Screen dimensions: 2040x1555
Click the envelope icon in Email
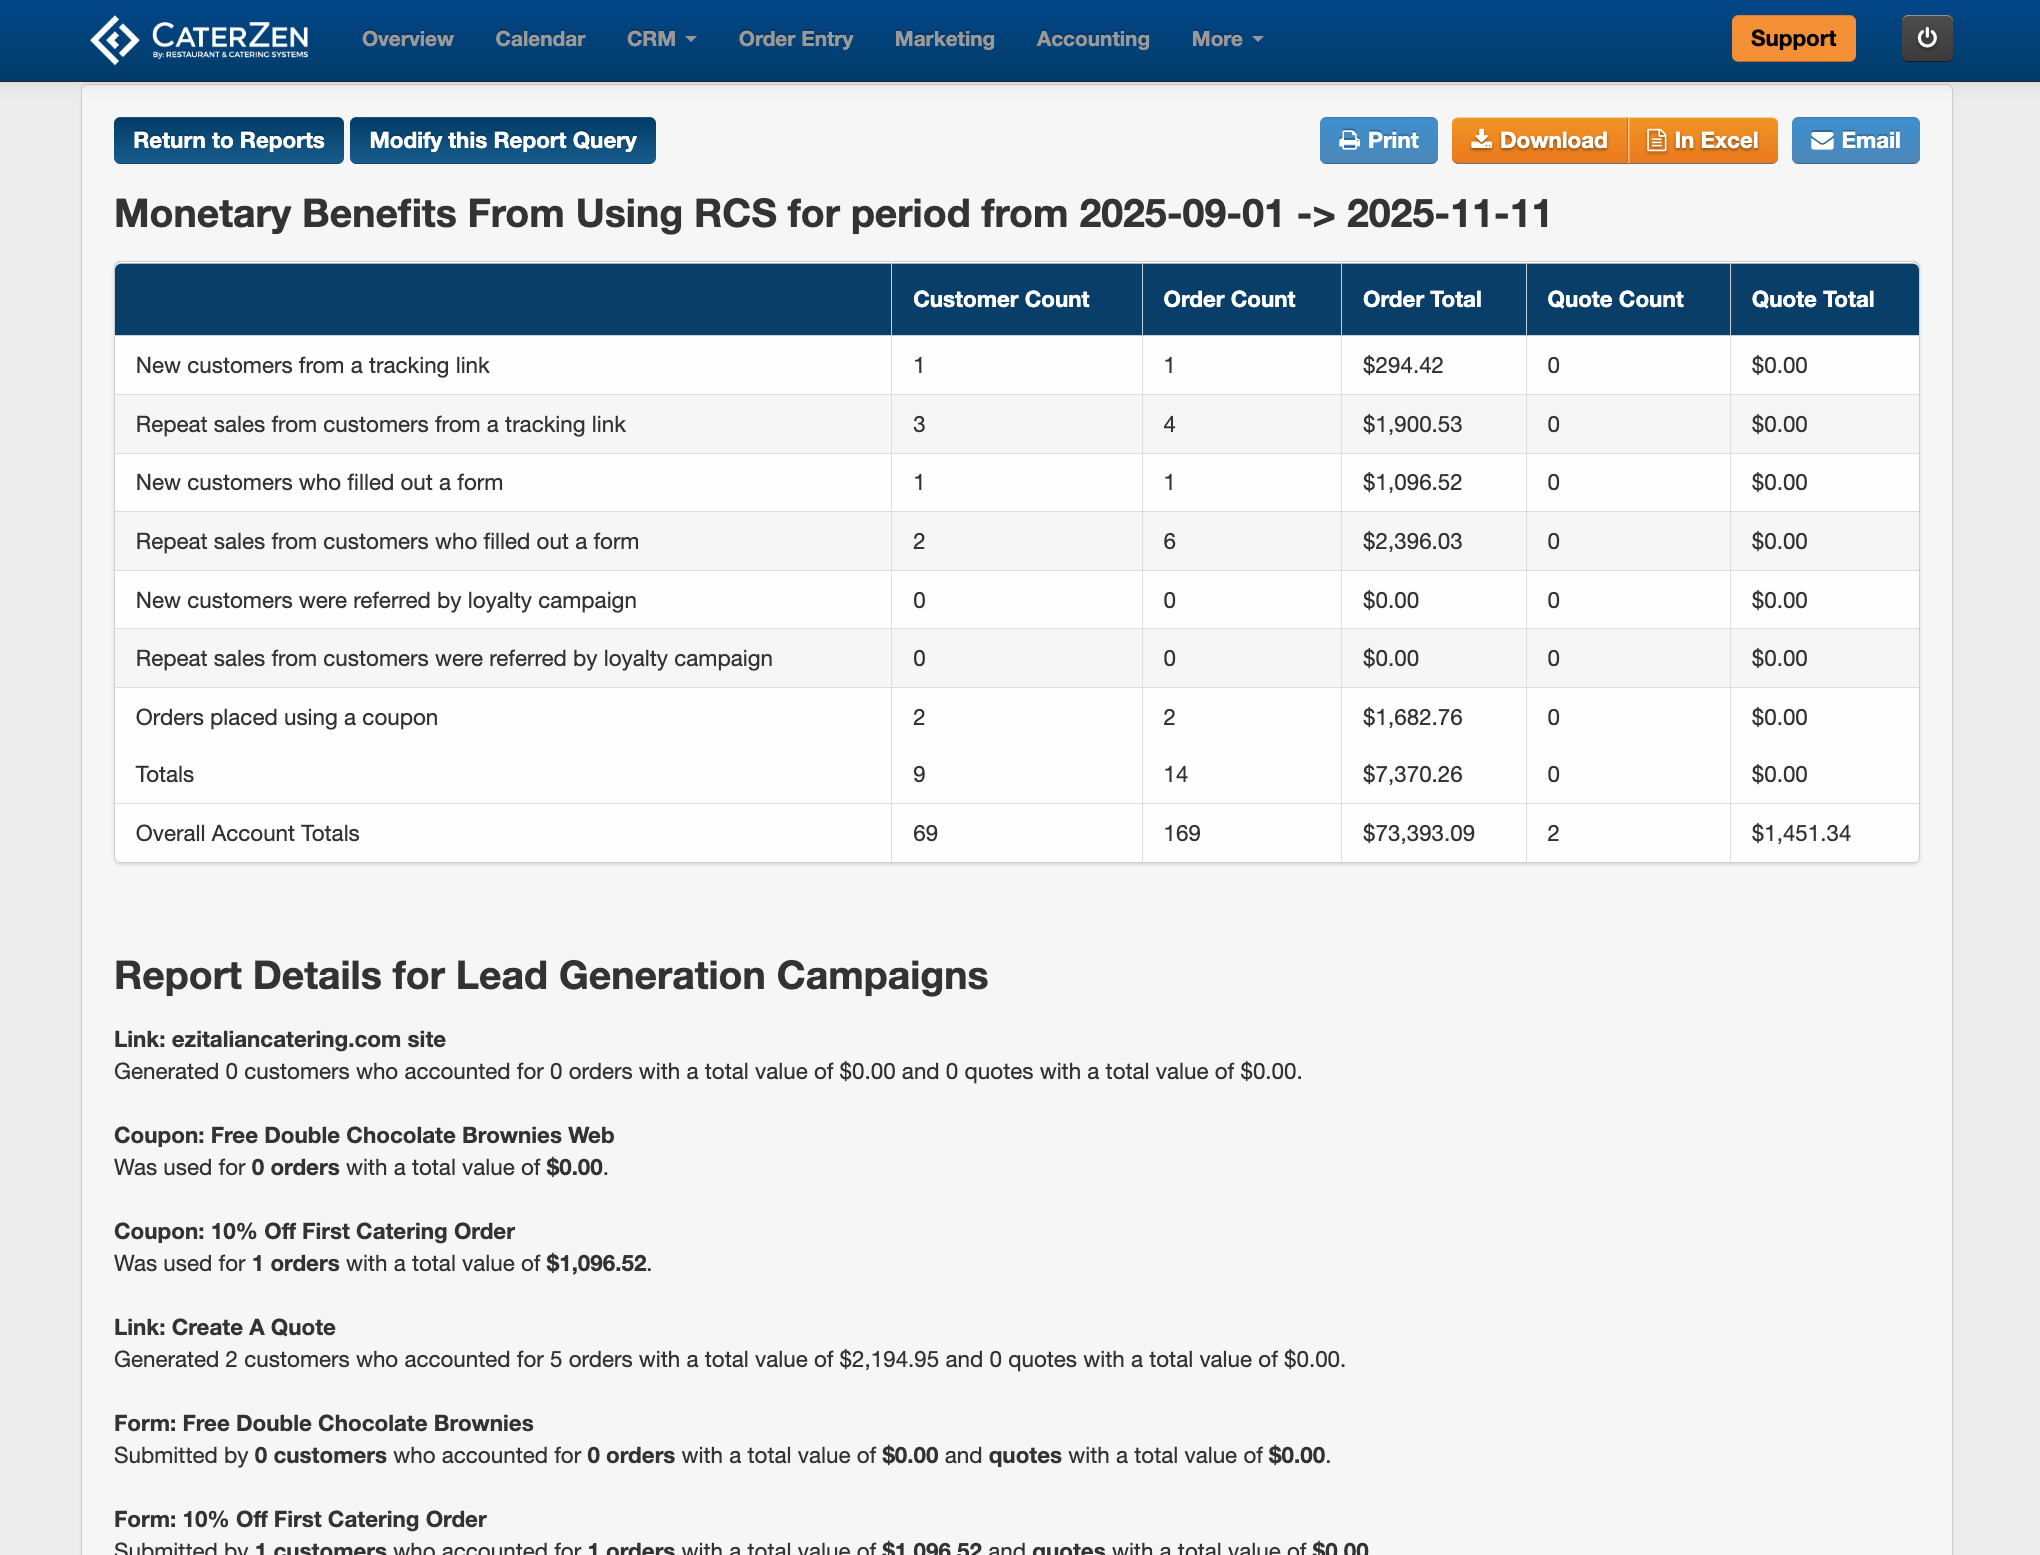click(x=1822, y=141)
